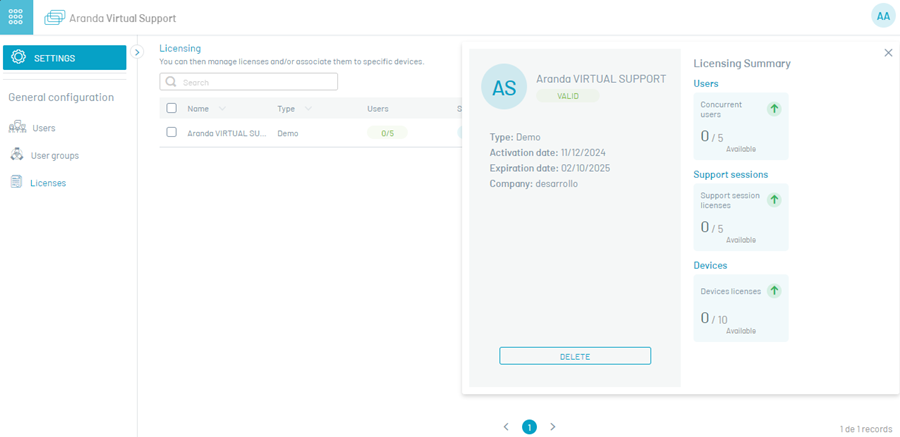Click the Licenses document icon
Image resolution: width=900 pixels, height=437 pixels.
click(x=17, y=183)
